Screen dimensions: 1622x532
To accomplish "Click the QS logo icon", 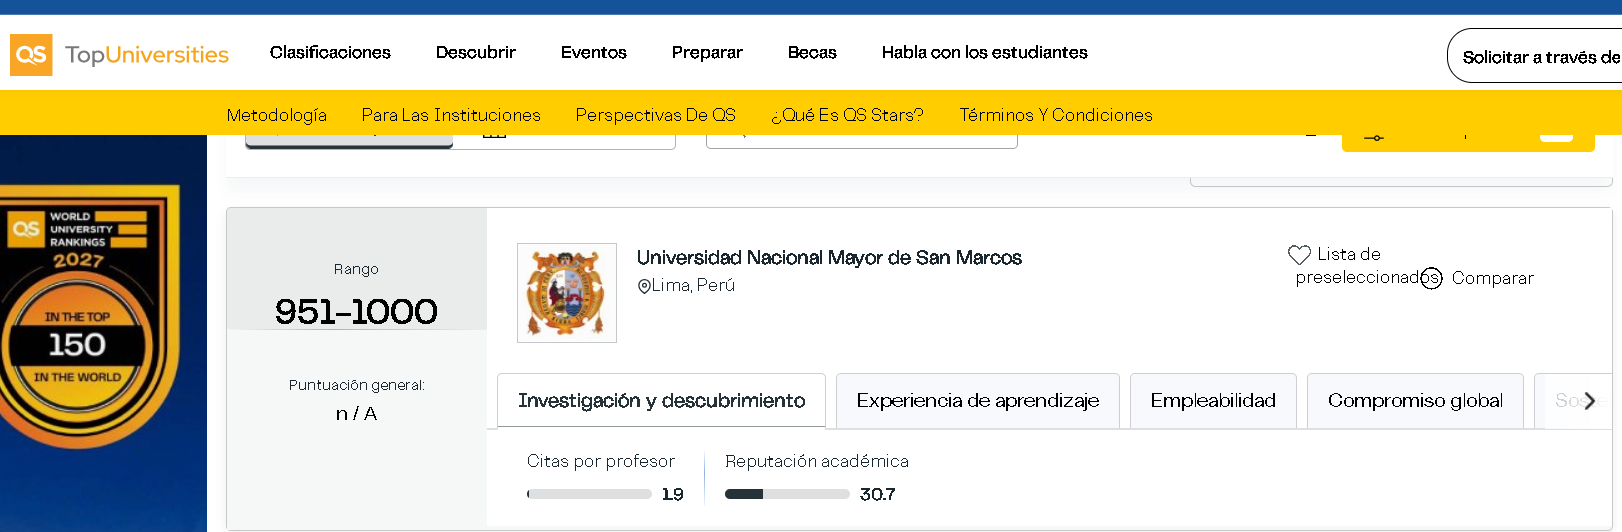I will (x=31, y=55).
